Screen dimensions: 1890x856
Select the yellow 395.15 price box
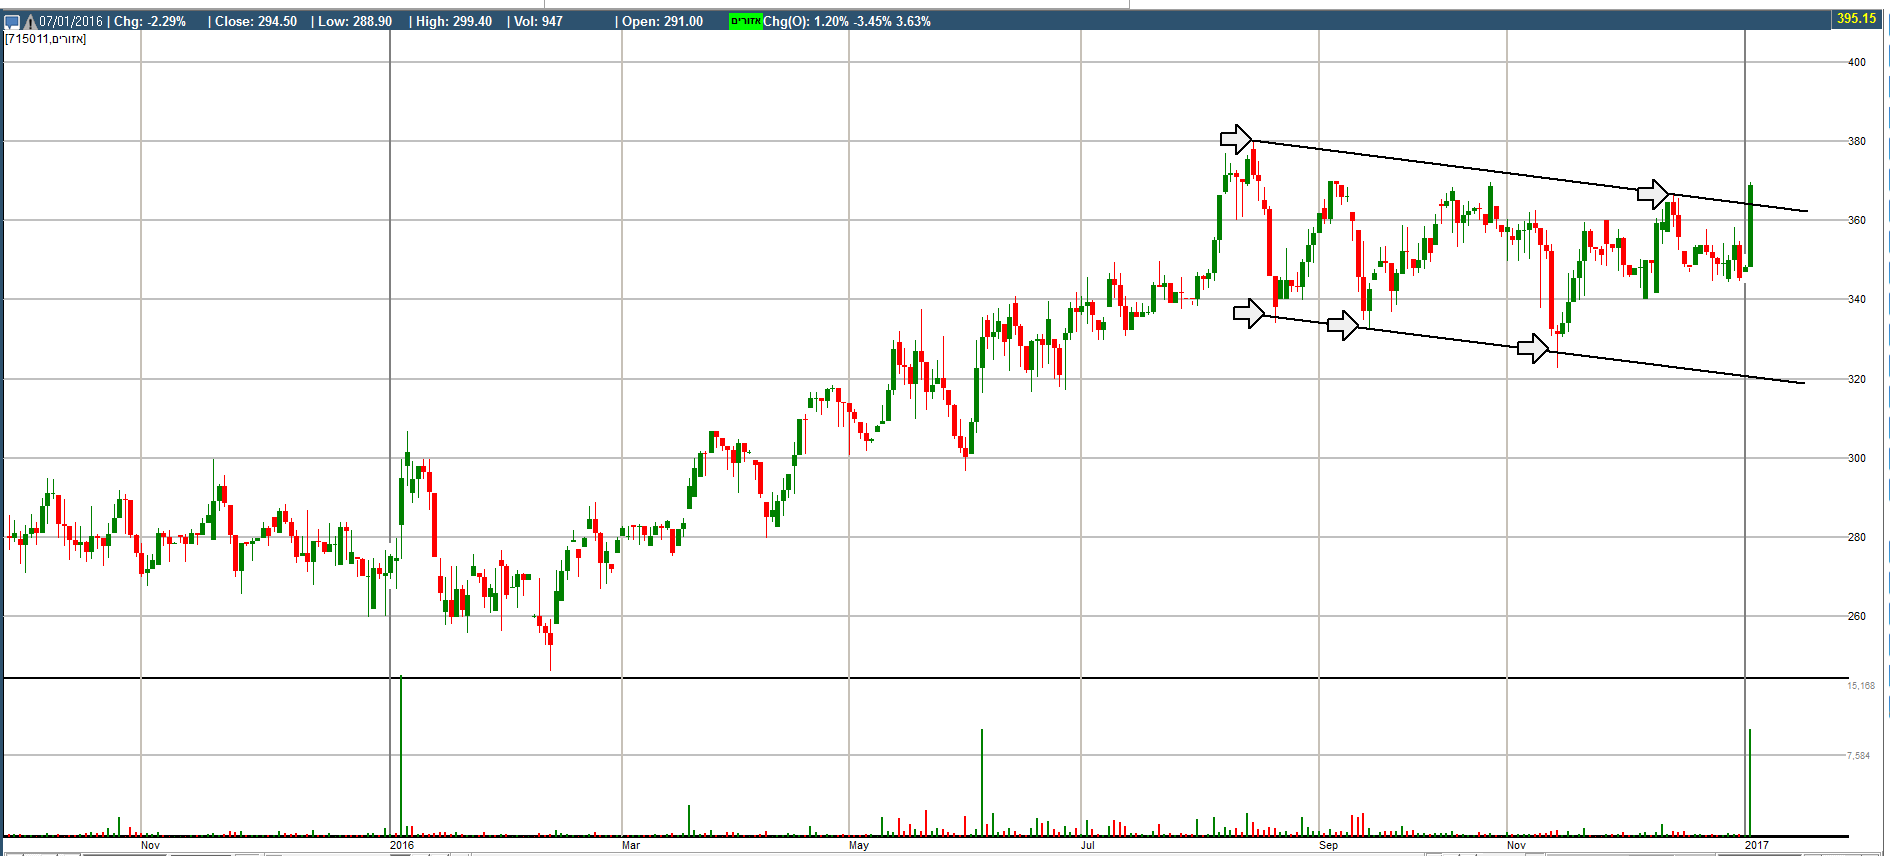click(x=1856, y=19)
